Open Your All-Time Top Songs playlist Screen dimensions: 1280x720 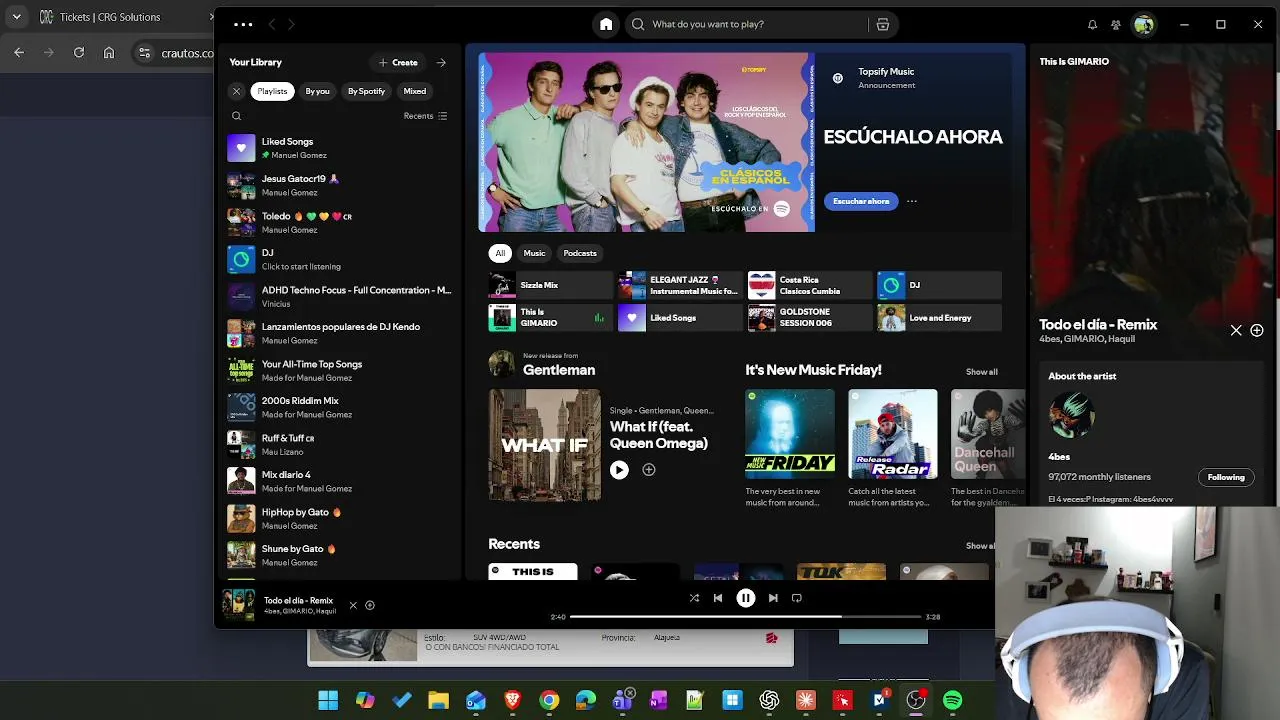click(340, 370)
